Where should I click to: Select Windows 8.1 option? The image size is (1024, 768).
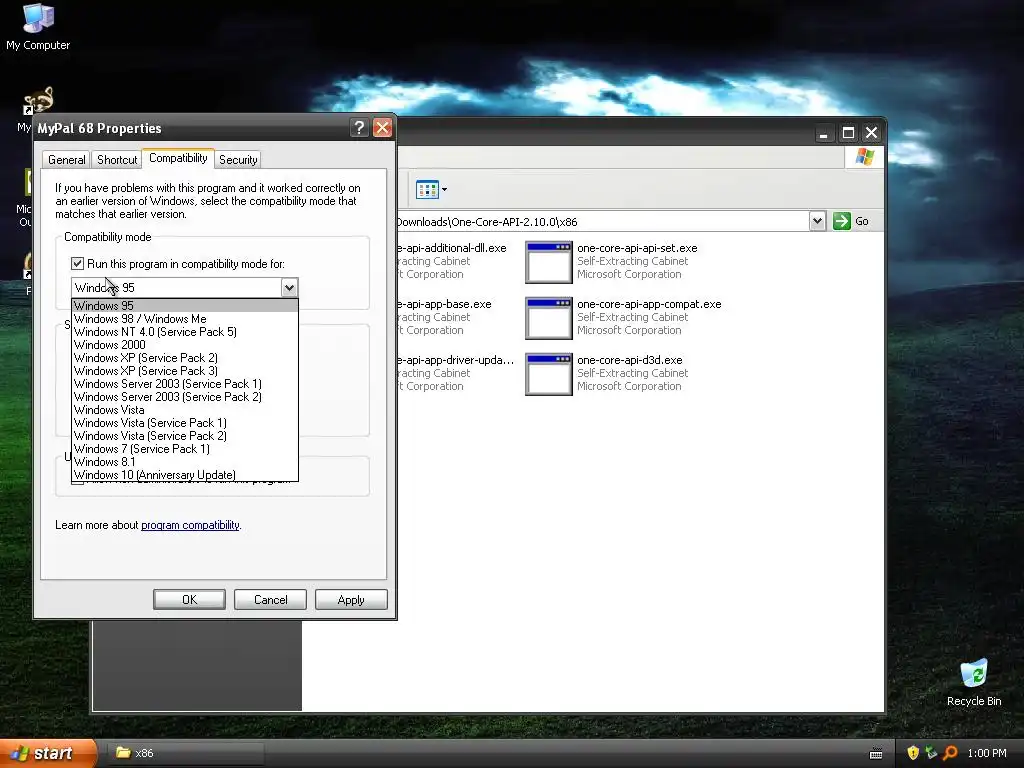185,462
